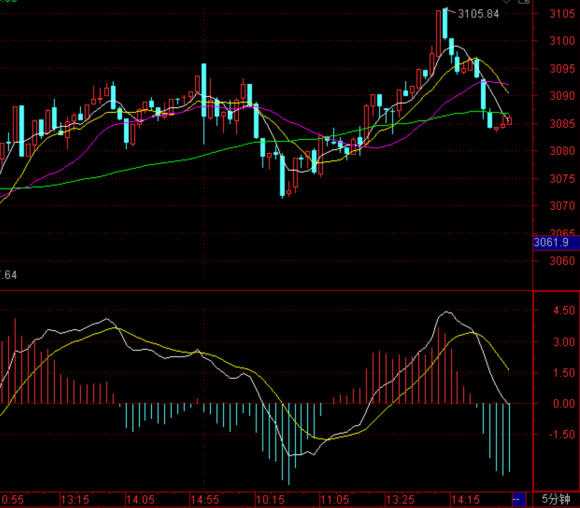Click the 3085 price axis value

click(x=562, y=124)
